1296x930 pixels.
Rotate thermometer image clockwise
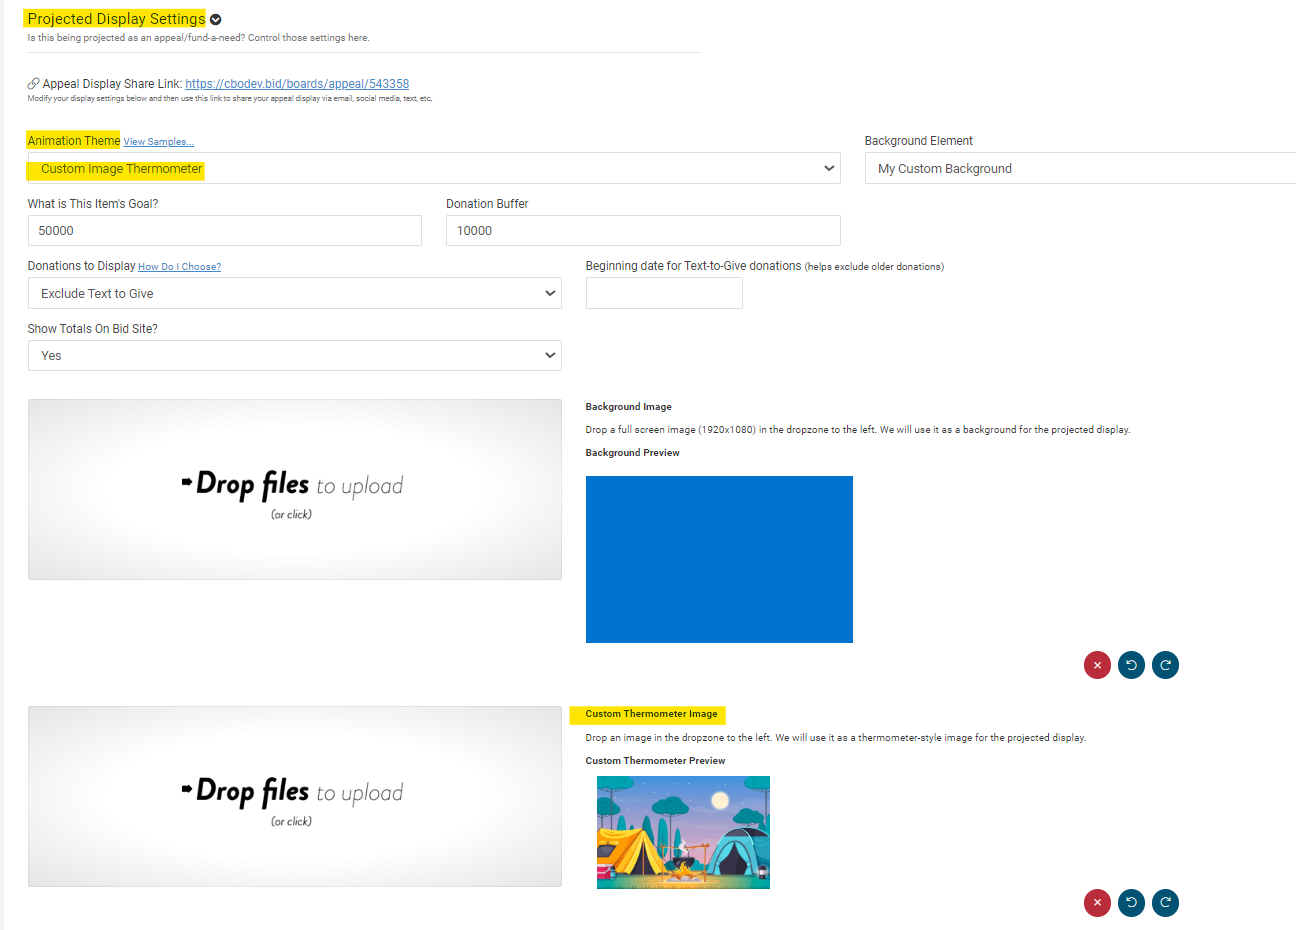click(1165, 903)
